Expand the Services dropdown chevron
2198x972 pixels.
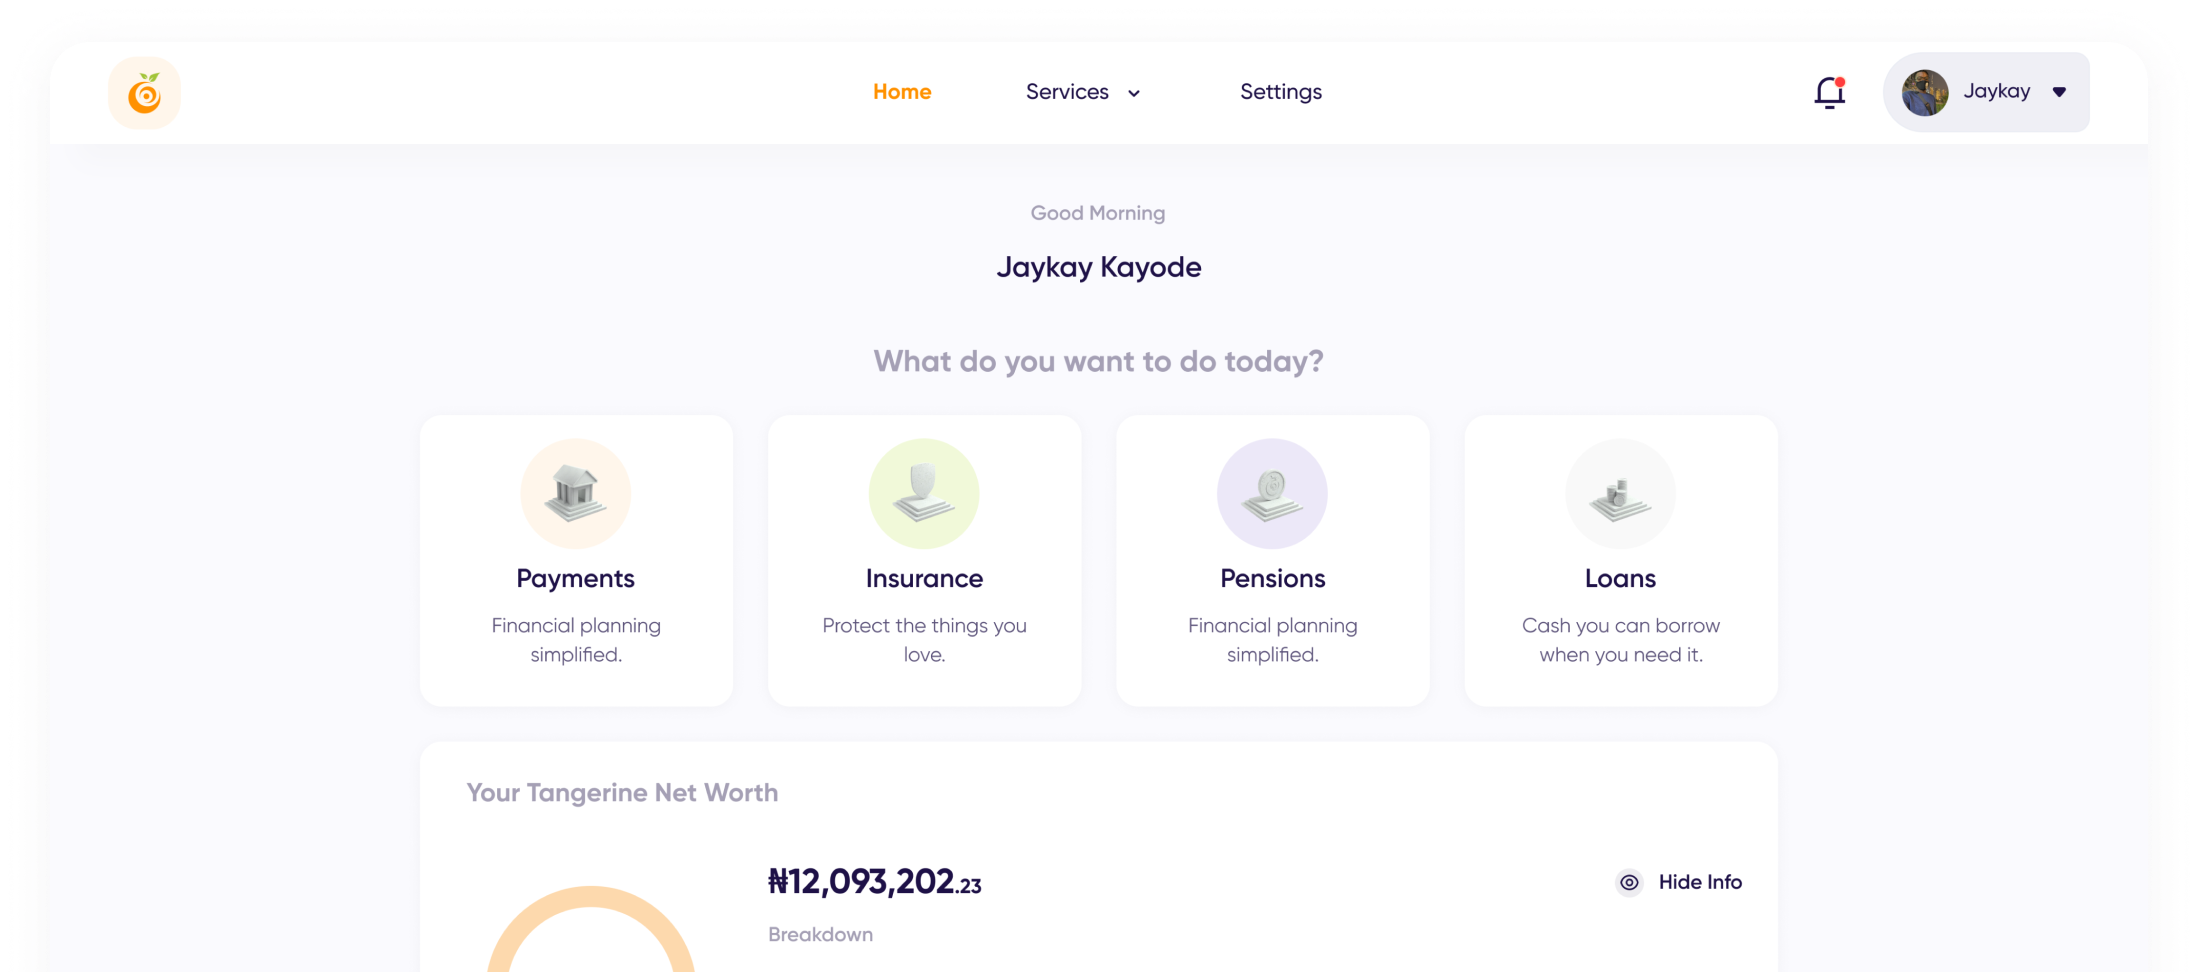tap(1134, 93)
